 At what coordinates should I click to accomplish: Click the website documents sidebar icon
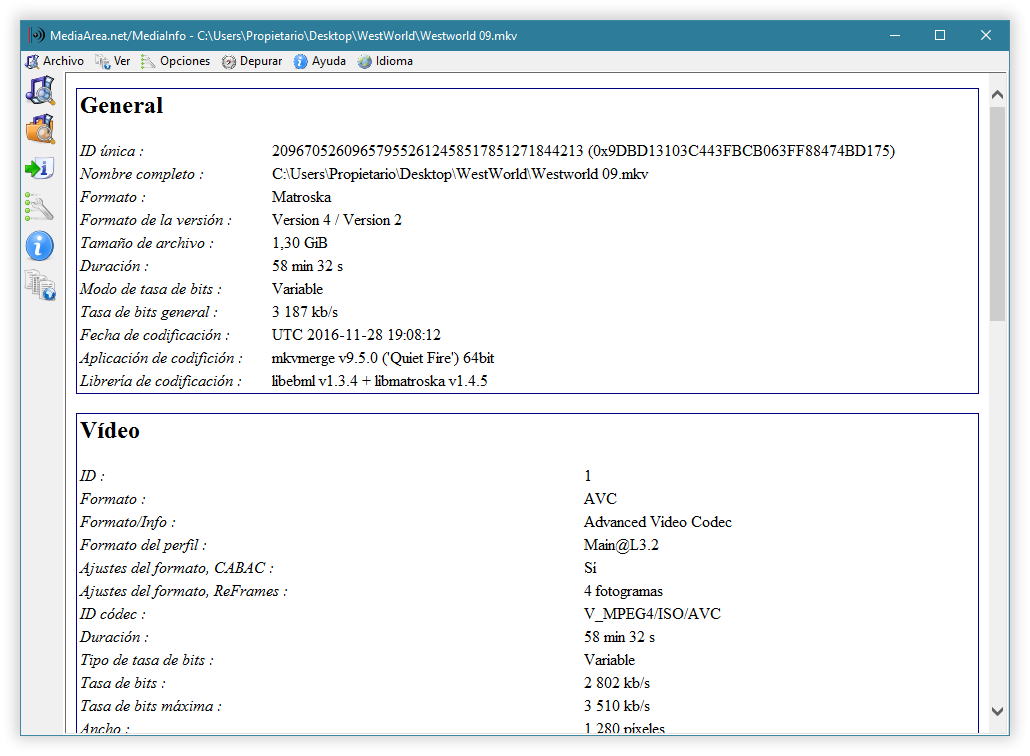point(40,286)
